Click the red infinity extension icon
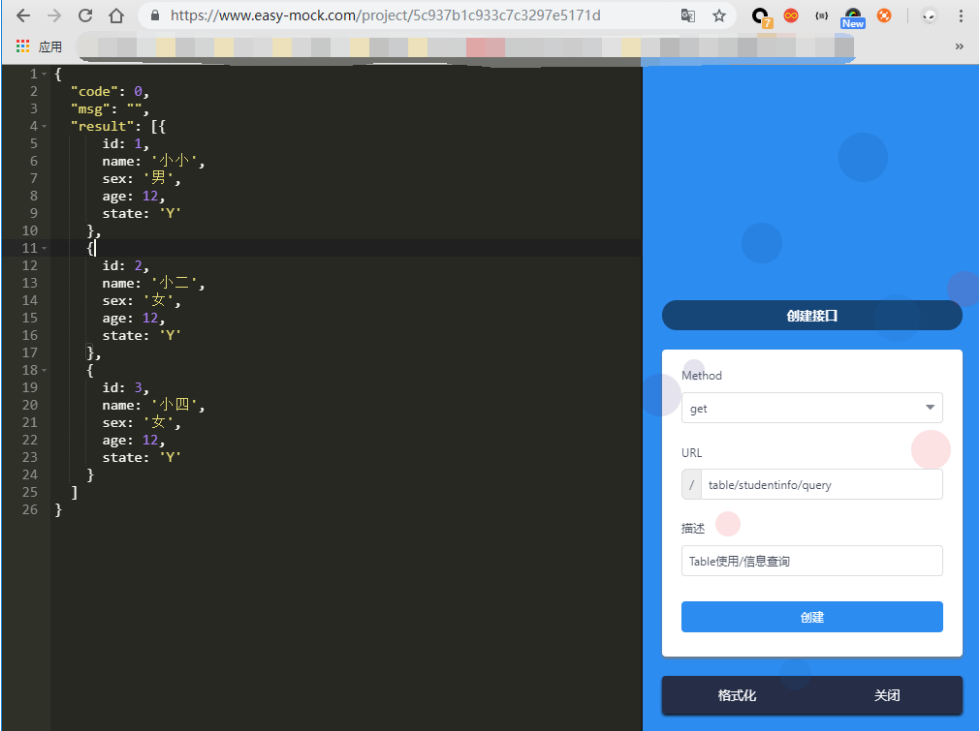 pyautogui.click(x=789, y=14)
